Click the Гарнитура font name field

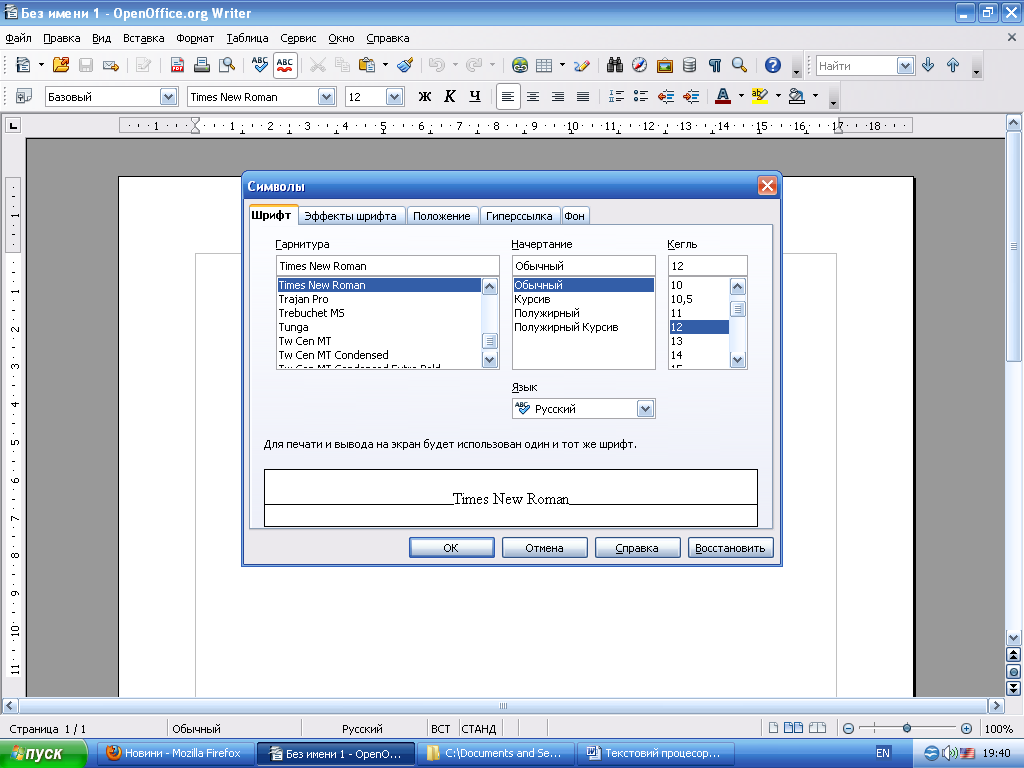388,266
